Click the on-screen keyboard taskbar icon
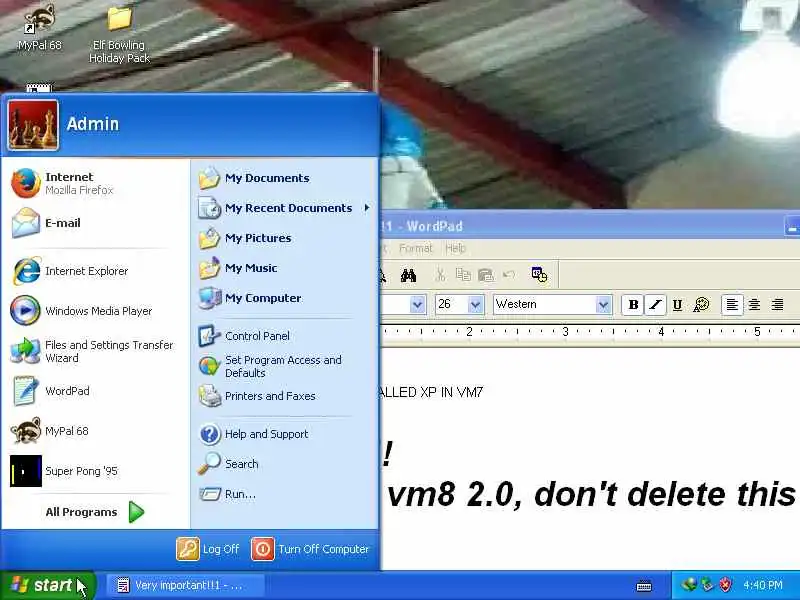Screen dimensions: 800x600 coord(644,586)
